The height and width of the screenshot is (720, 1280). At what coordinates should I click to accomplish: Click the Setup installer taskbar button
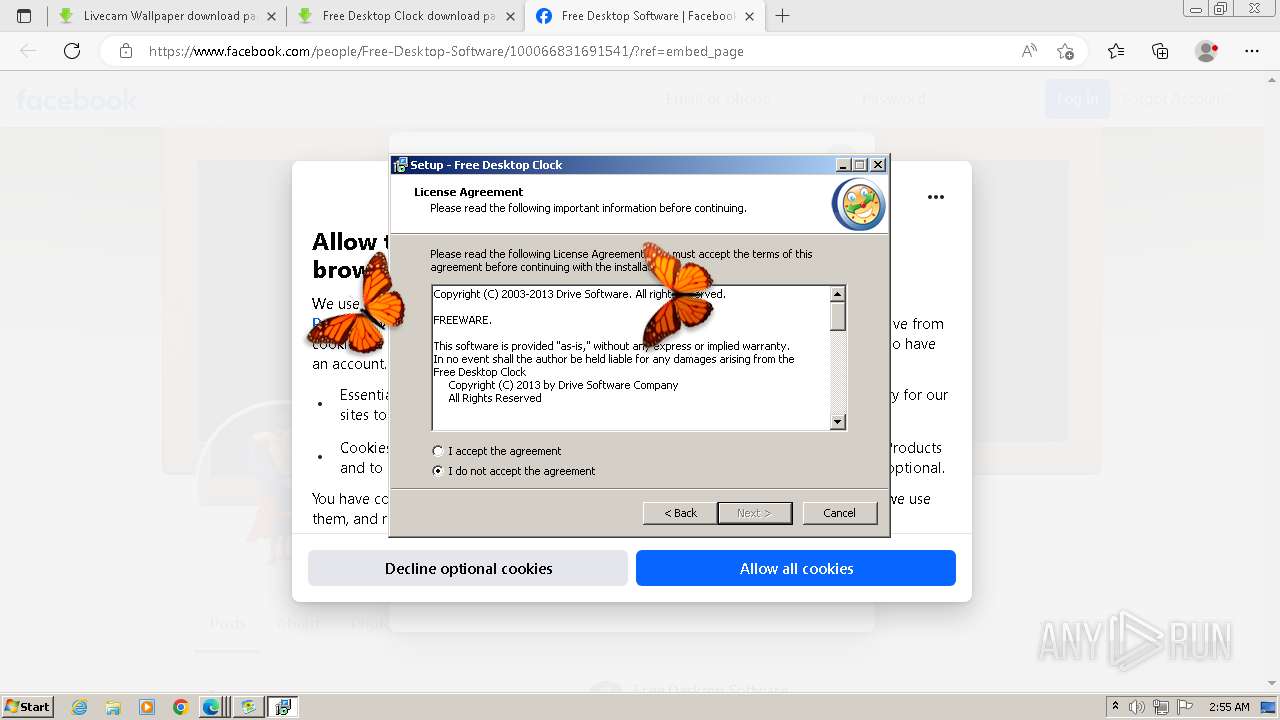coord(282,707)
